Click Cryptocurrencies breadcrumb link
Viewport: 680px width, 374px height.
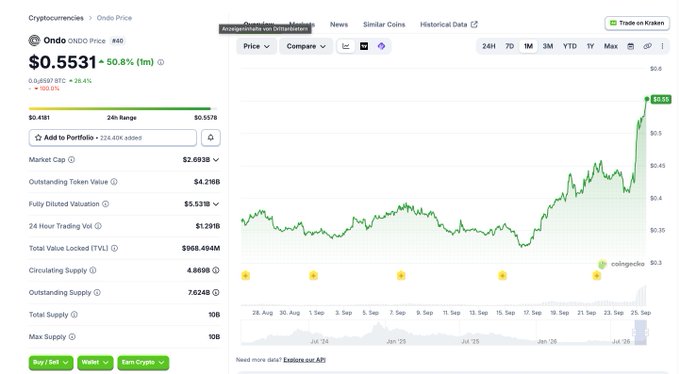click(x=56, y=18)
